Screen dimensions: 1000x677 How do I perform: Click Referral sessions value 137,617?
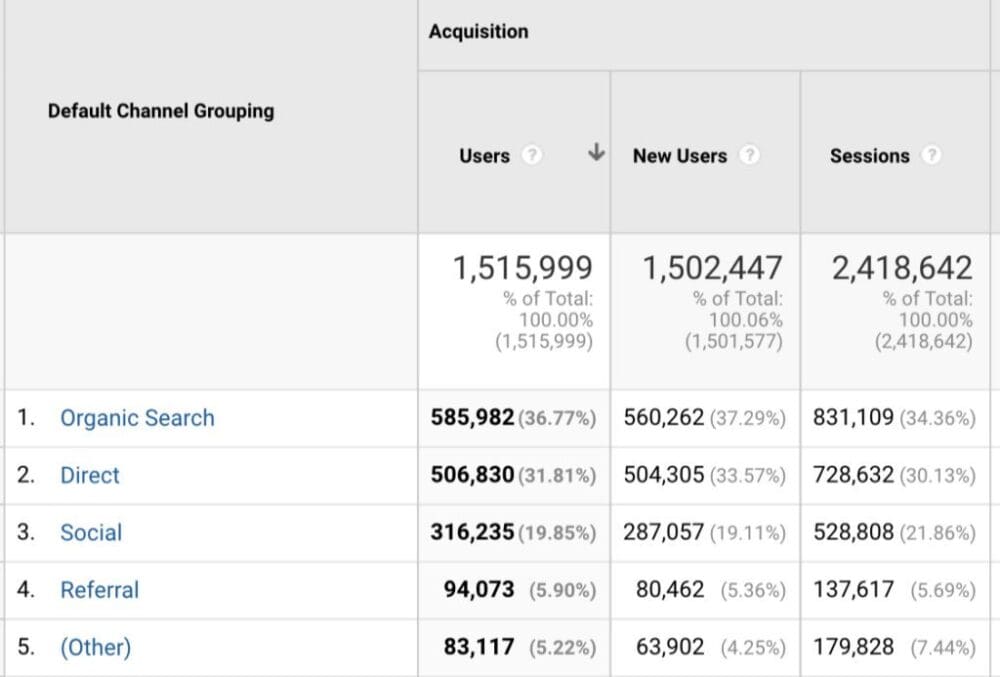click(x=853, y=590)
